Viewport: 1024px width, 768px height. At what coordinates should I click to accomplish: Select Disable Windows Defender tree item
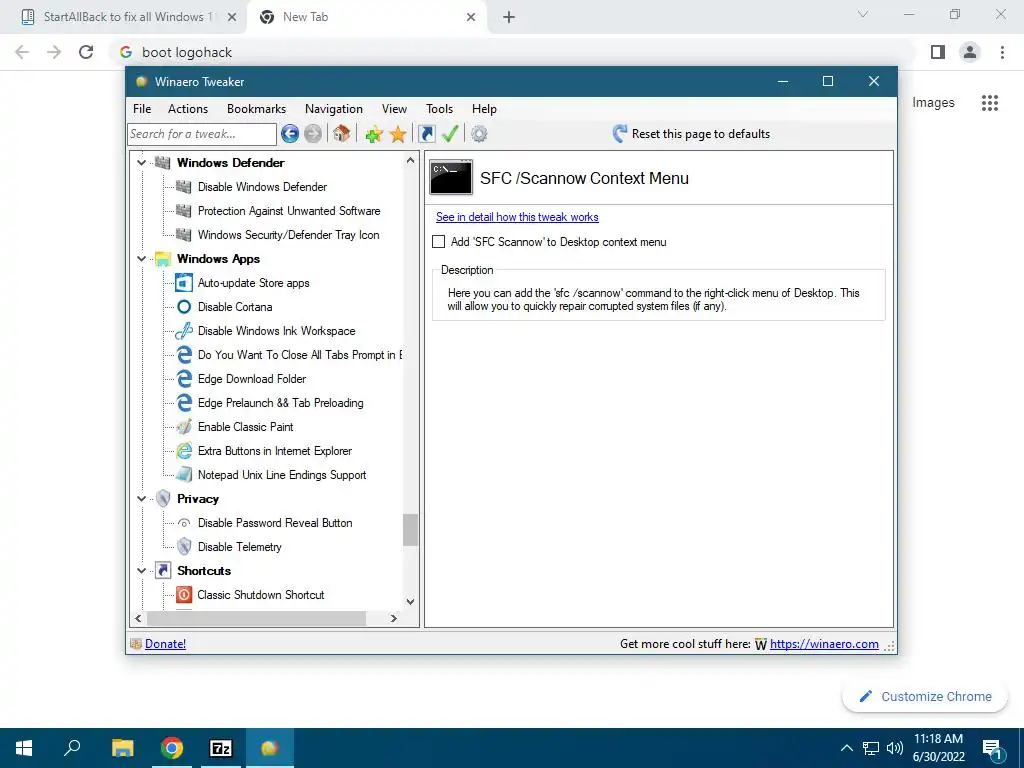click(262, 187)
